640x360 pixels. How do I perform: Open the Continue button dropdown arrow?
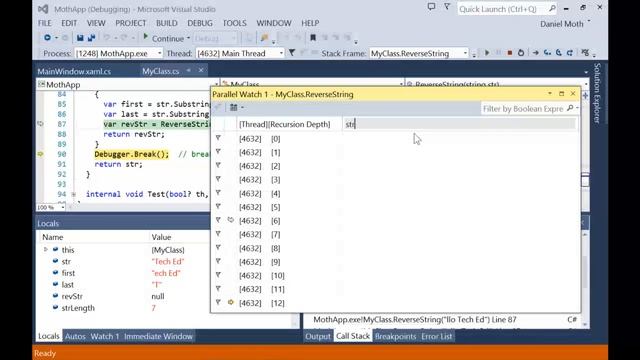(x=188, y=38)
